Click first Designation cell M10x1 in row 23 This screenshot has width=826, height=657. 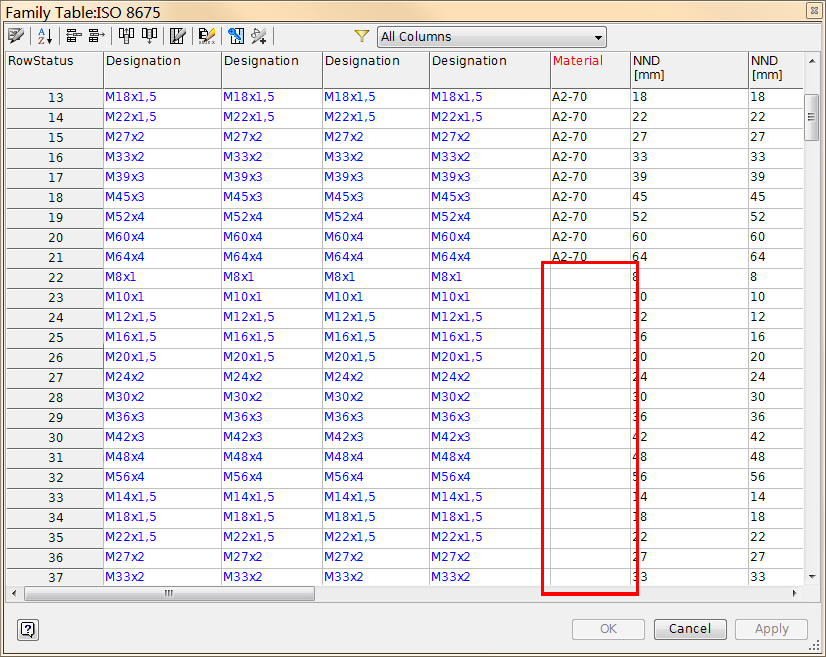tap(163, 297)
